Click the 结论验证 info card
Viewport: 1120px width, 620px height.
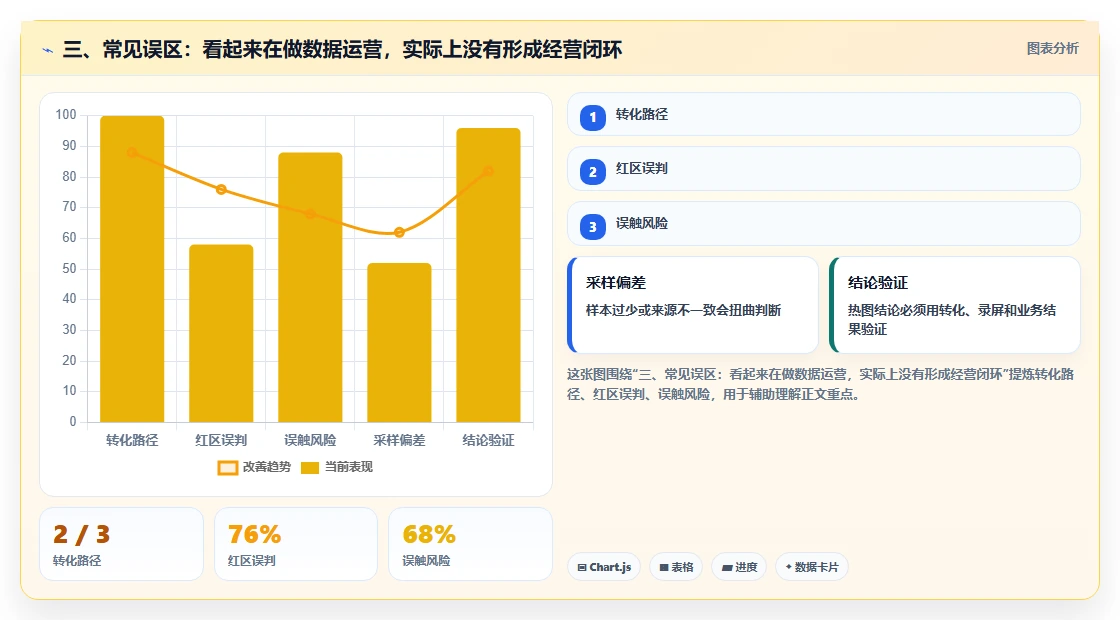pos(955,305)
